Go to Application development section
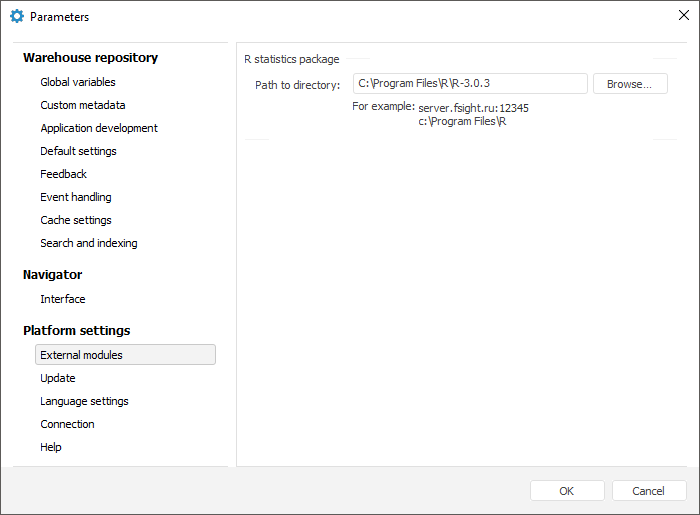700x515 pixels. point(99,128)
